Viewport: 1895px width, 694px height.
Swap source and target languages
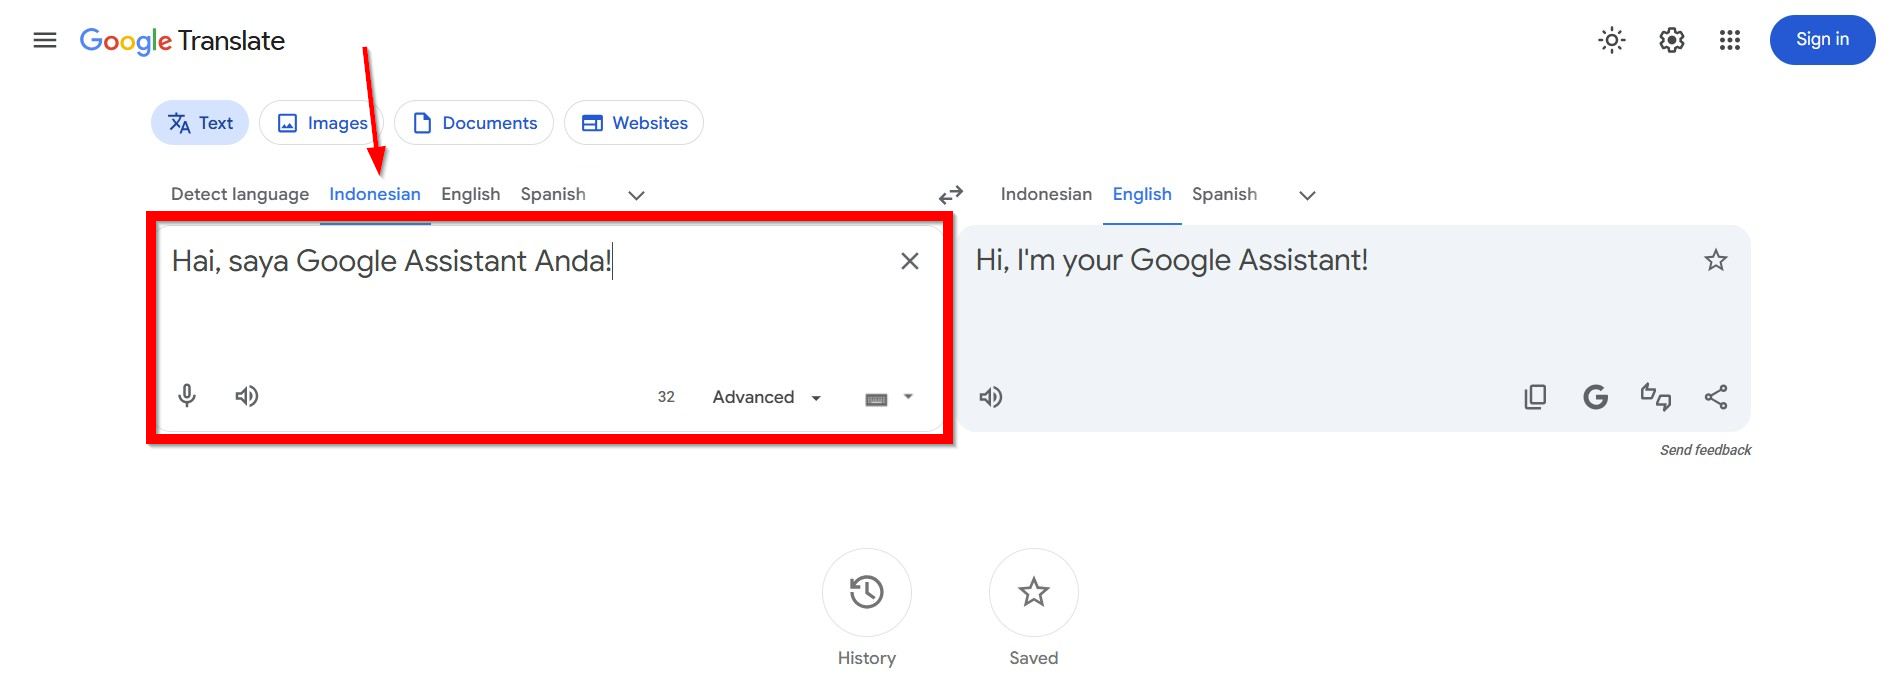coord(951,195)
